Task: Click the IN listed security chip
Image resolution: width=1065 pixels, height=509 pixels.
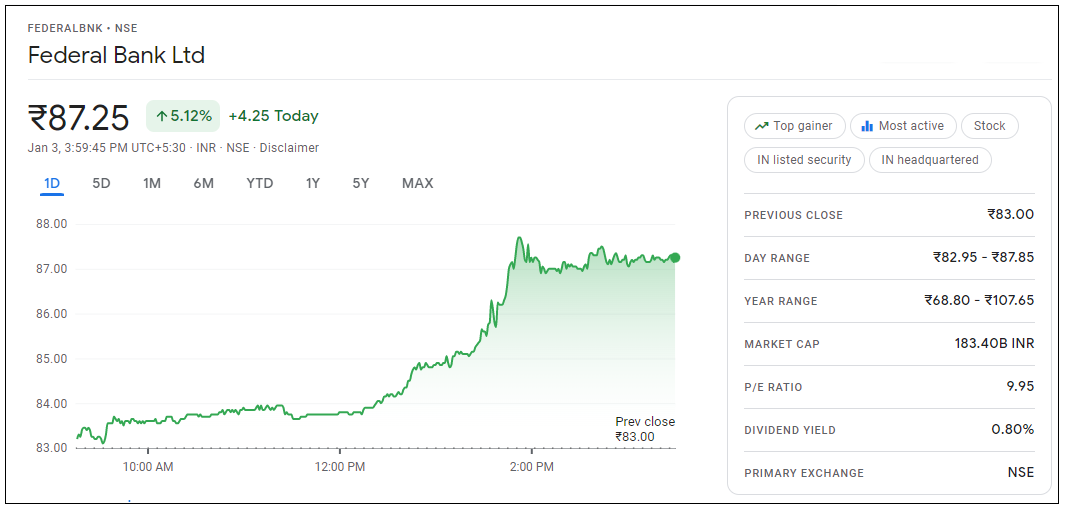Action: point(804,160)
